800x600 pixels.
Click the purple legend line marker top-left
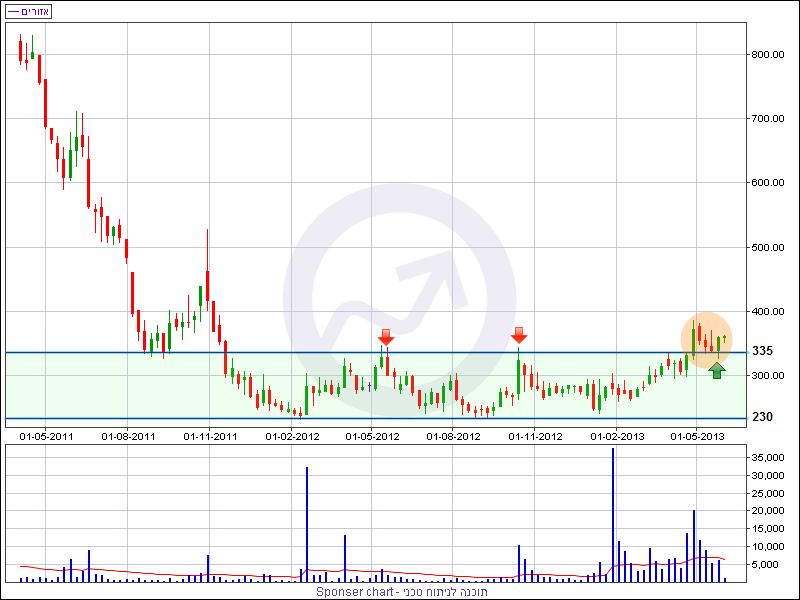point(12,11)
